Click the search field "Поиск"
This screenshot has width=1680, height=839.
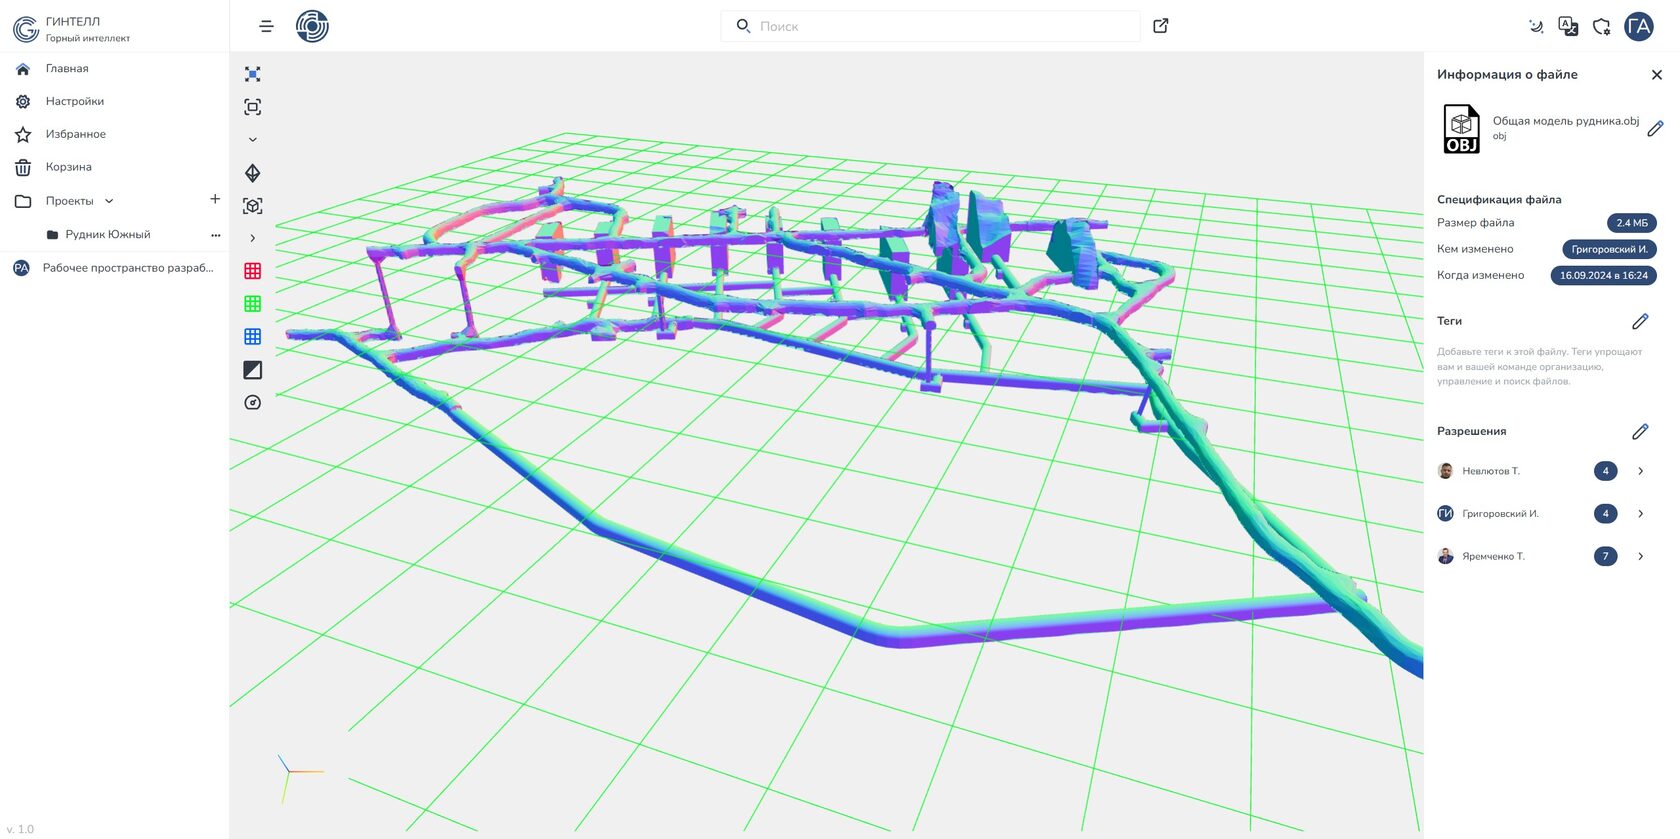(930, 26)
